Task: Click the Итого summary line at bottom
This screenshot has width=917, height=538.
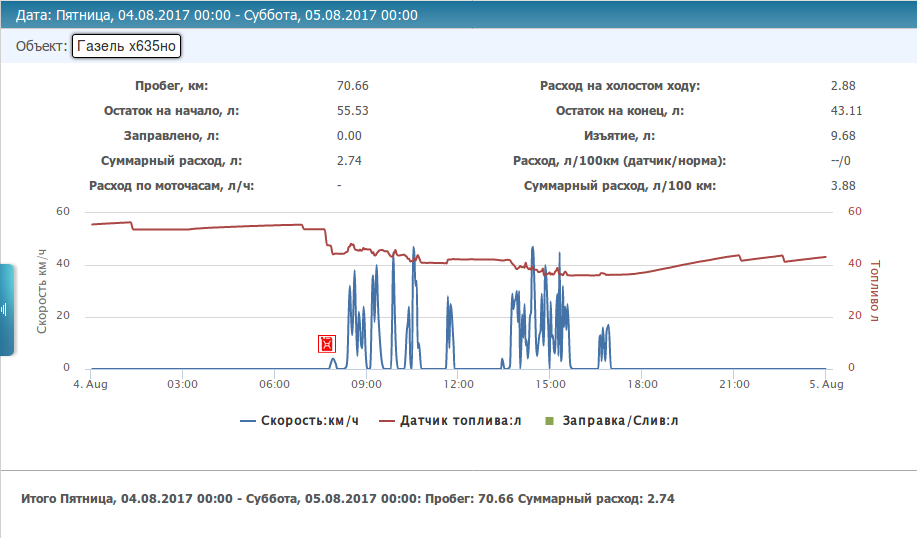Action: [x=347, y=498]
